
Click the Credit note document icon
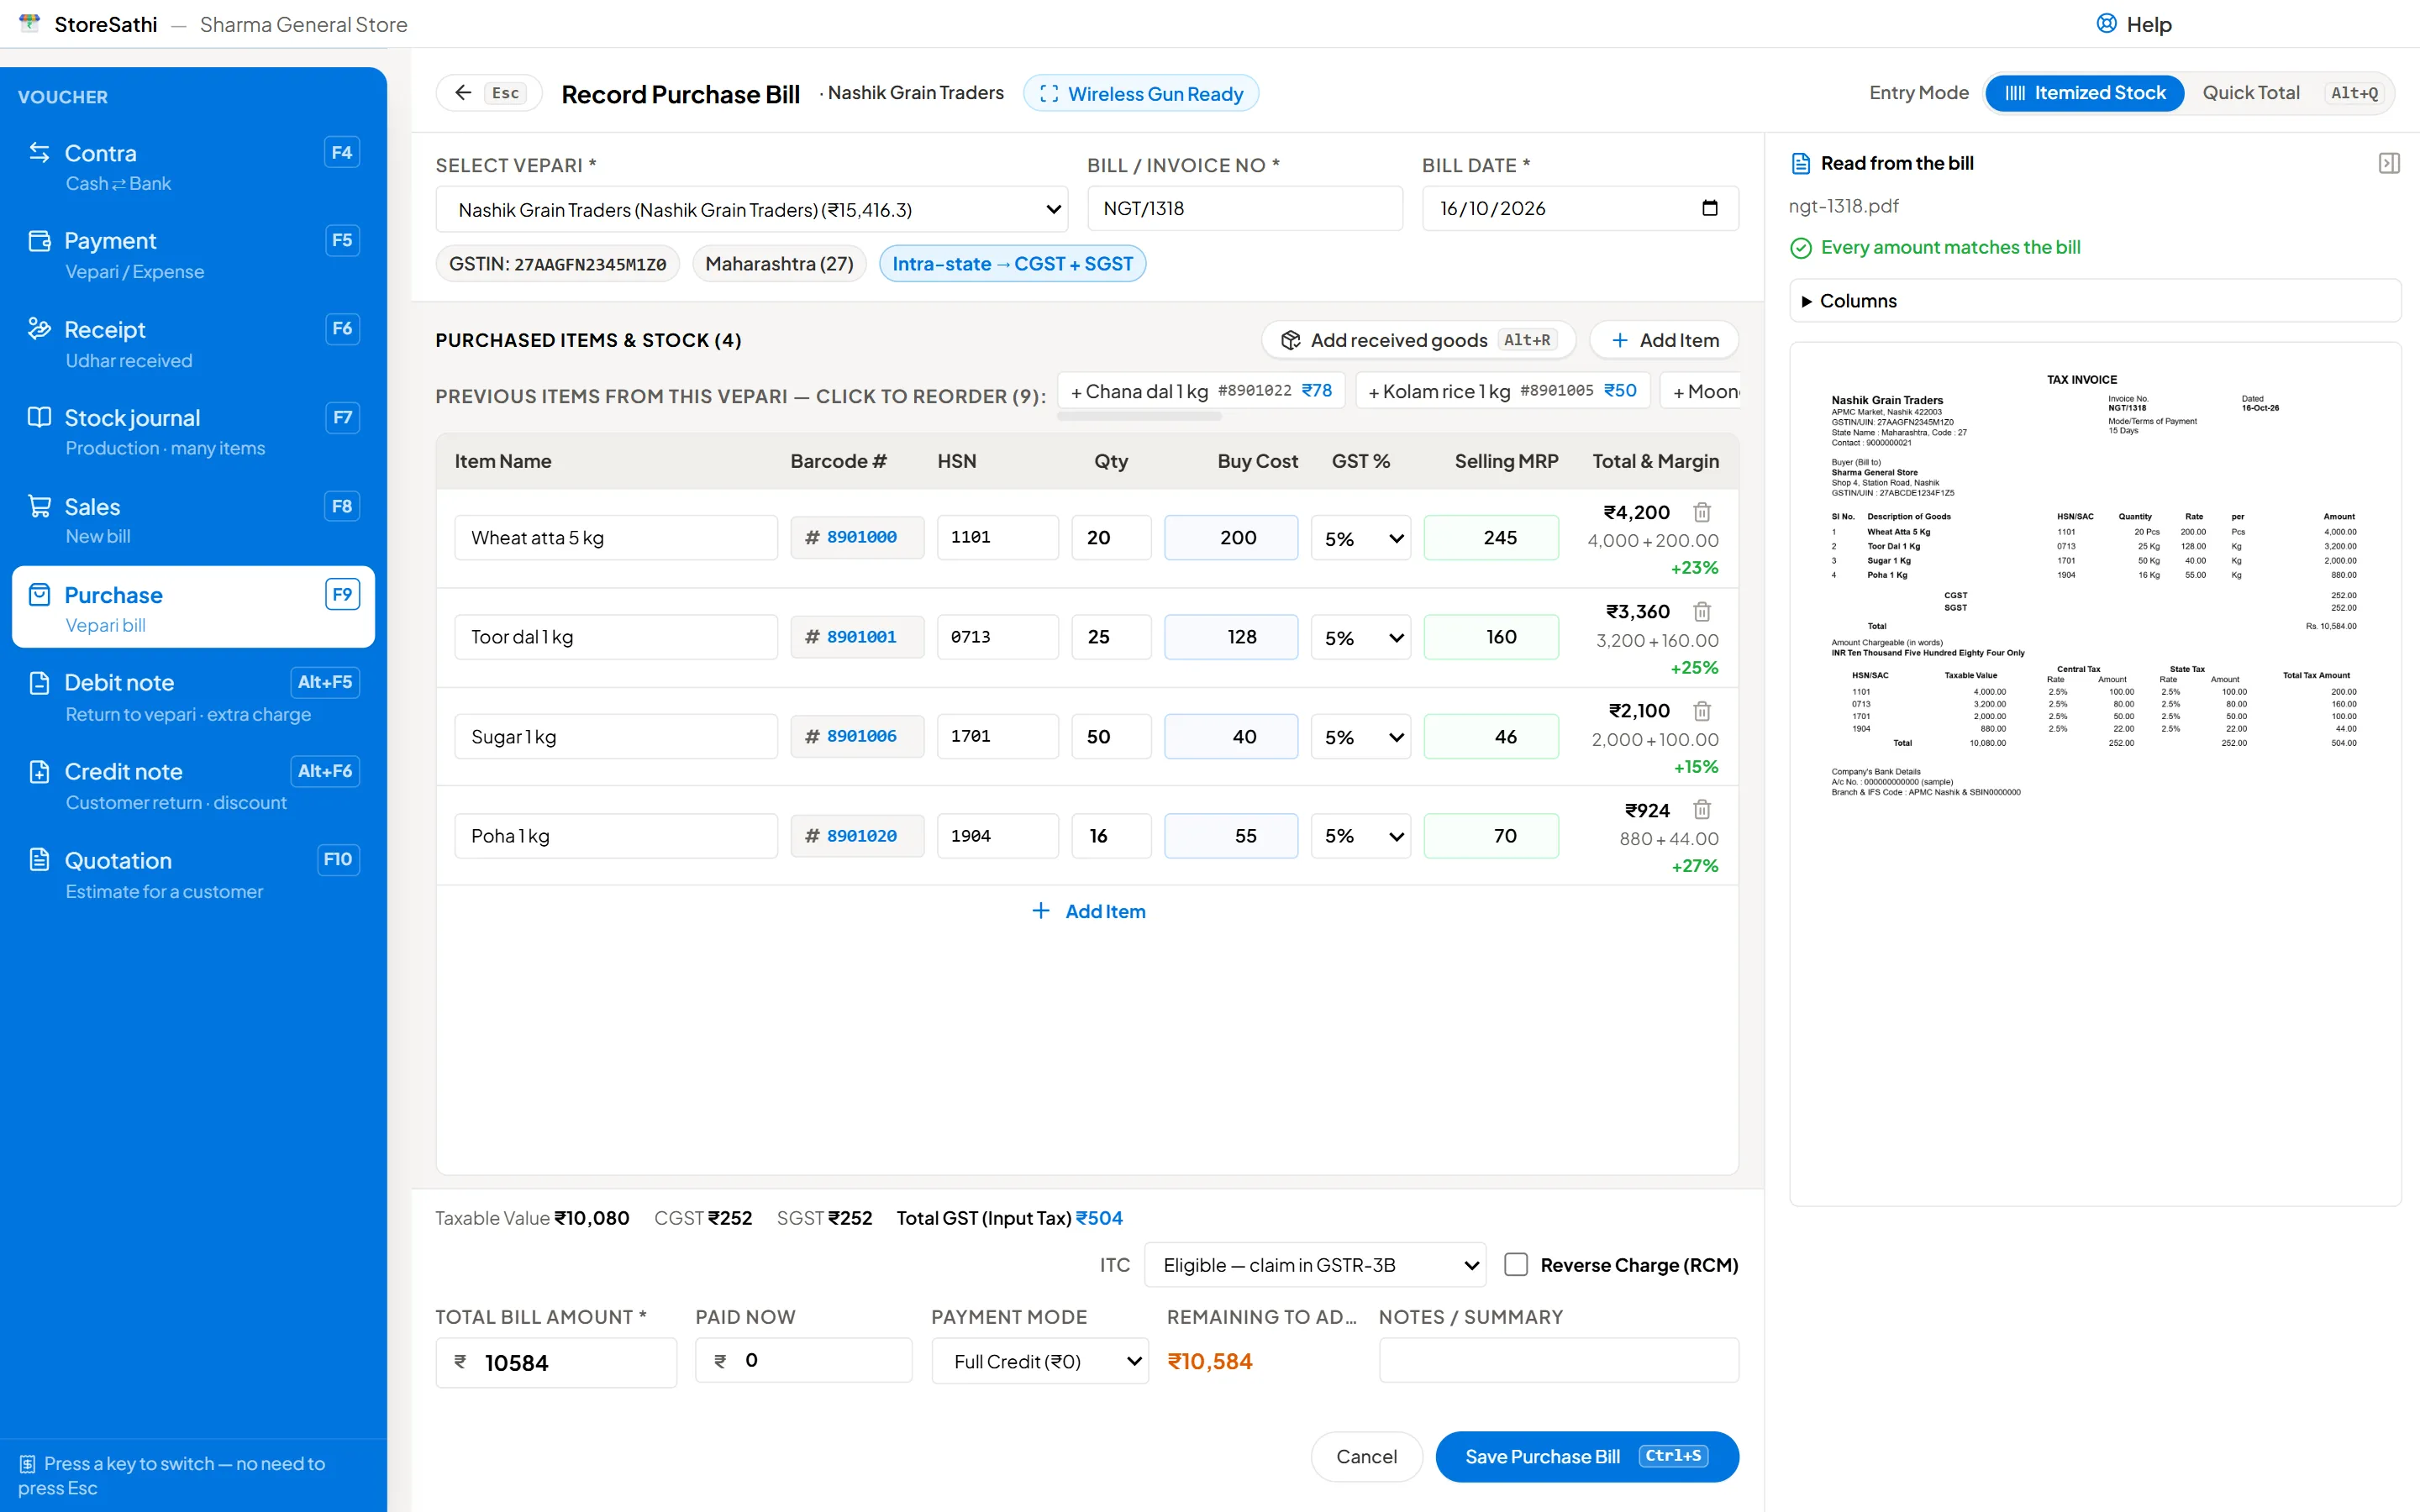(39, 771)
